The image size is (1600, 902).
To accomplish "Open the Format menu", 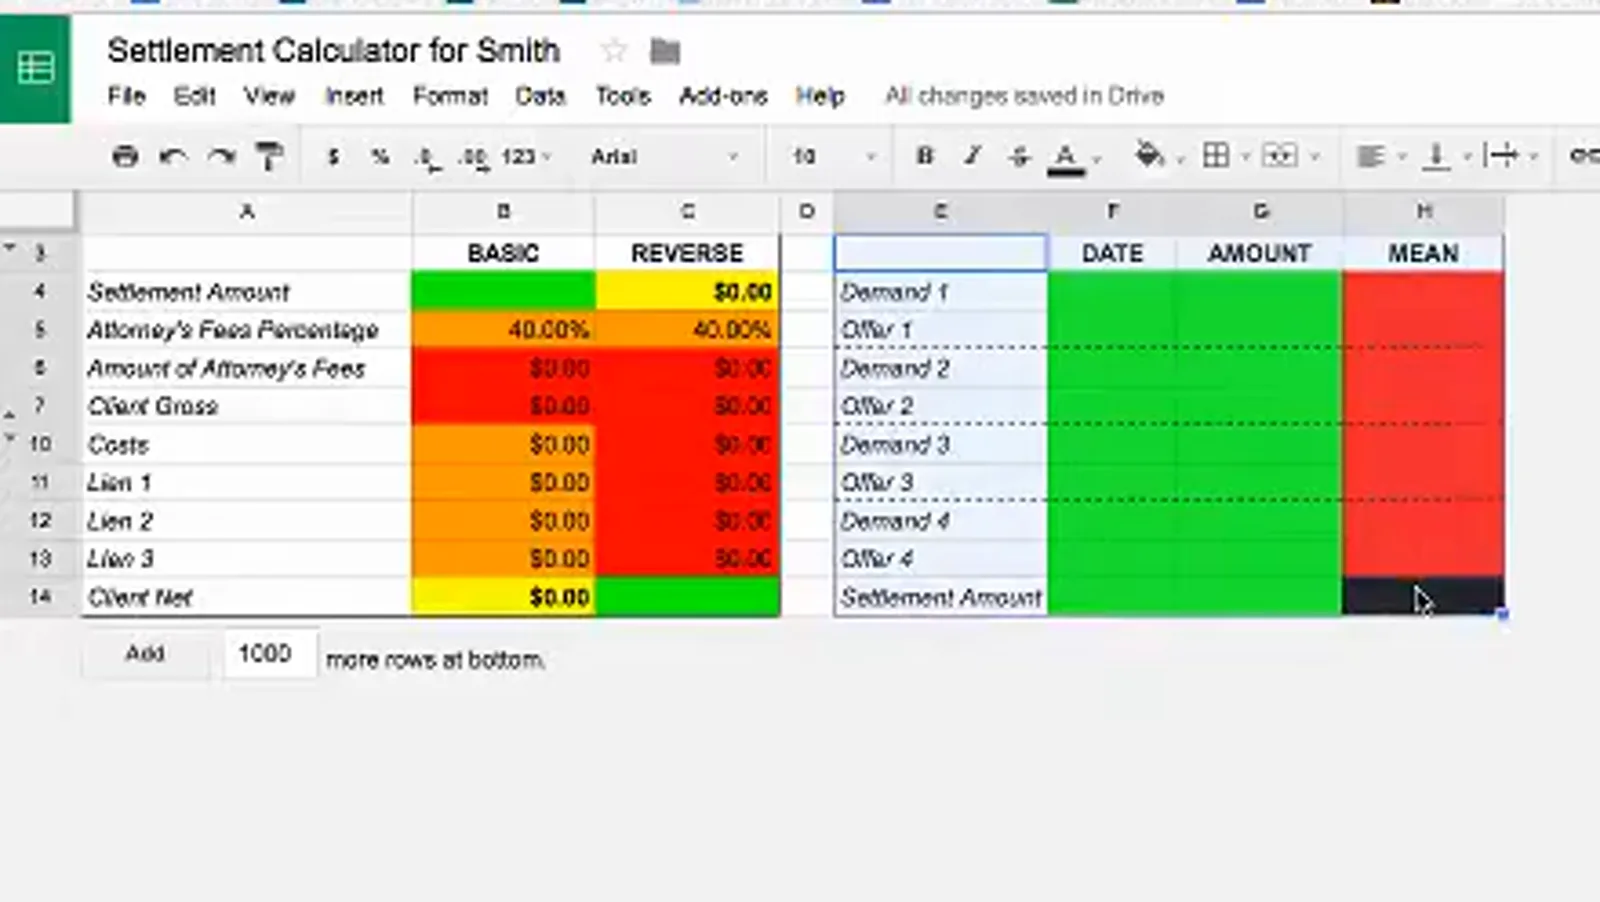I will click(x=450, y=96).
